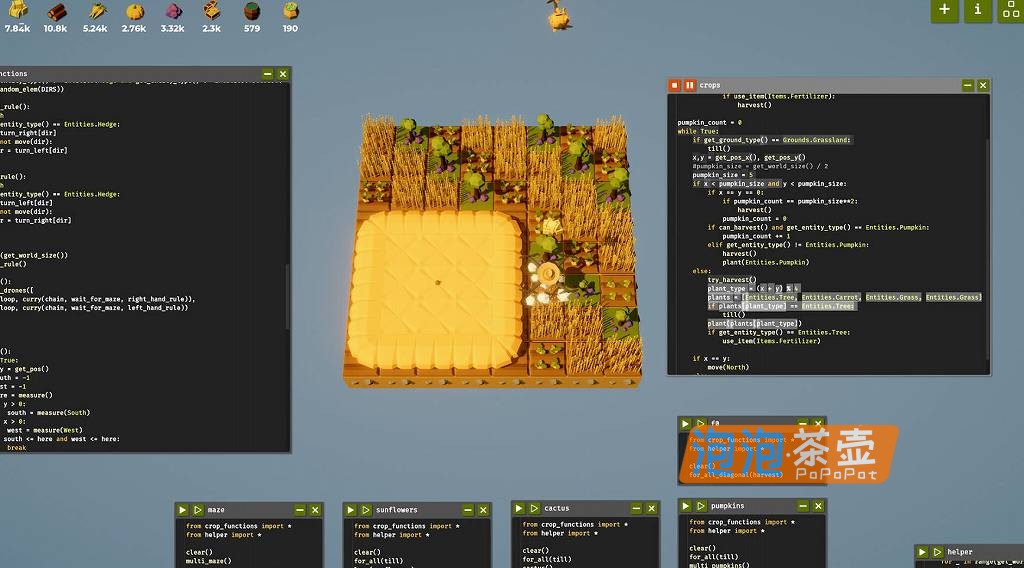Close the cactus code window

pyautogui.click(x=651, y=508)
